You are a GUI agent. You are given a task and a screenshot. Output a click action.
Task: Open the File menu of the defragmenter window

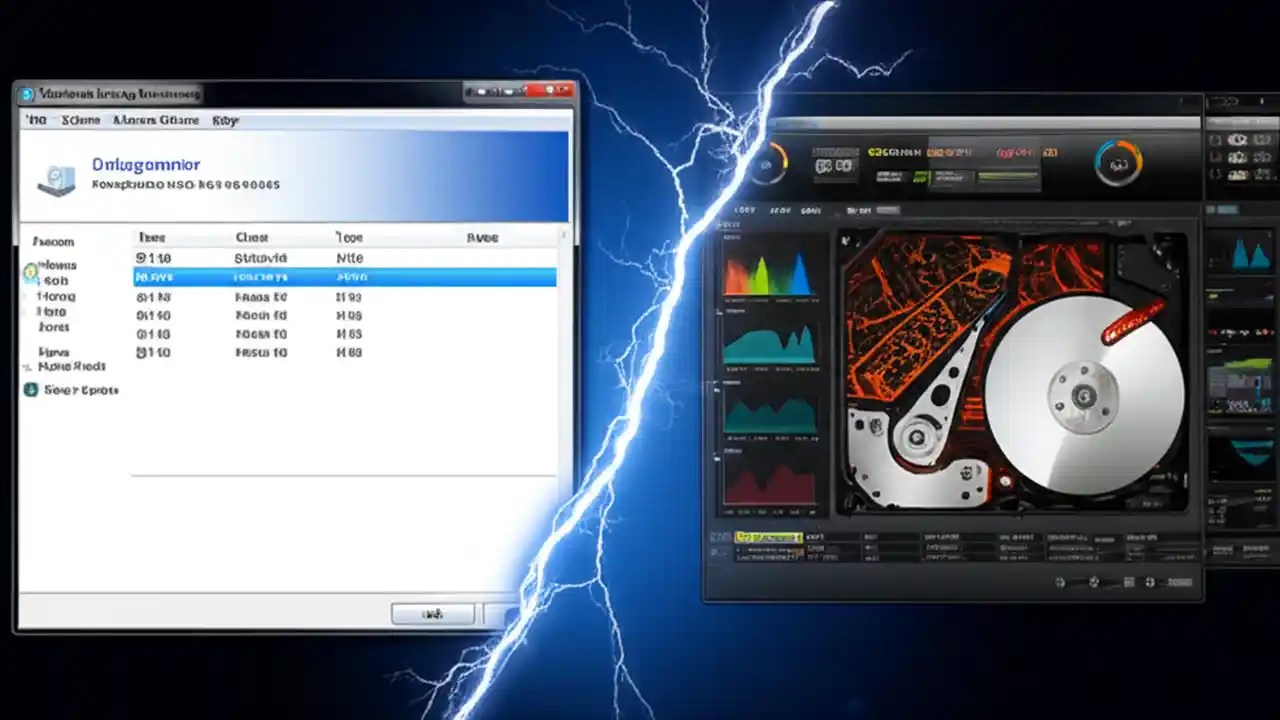click(36, 120)
